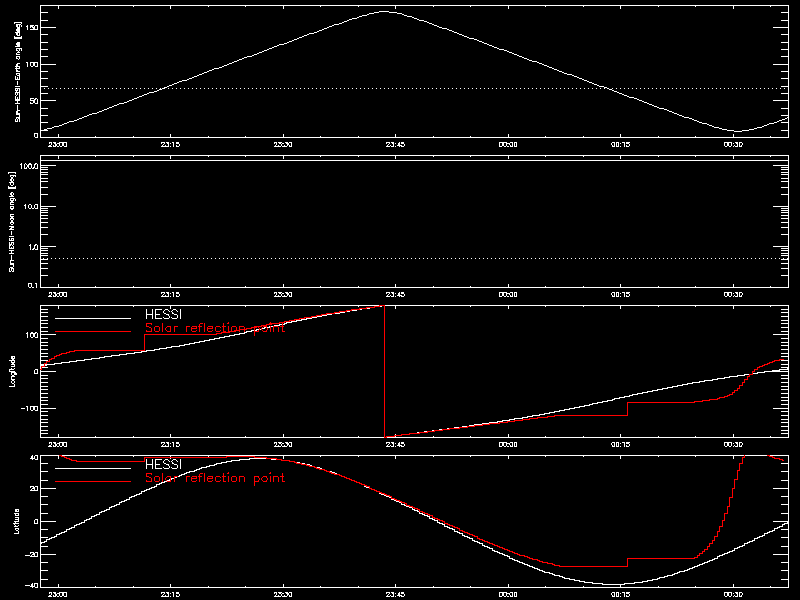Click the red legend line in Latitude plot
Viewport: 800px width, 600px height.
click(x=93, y=482)
